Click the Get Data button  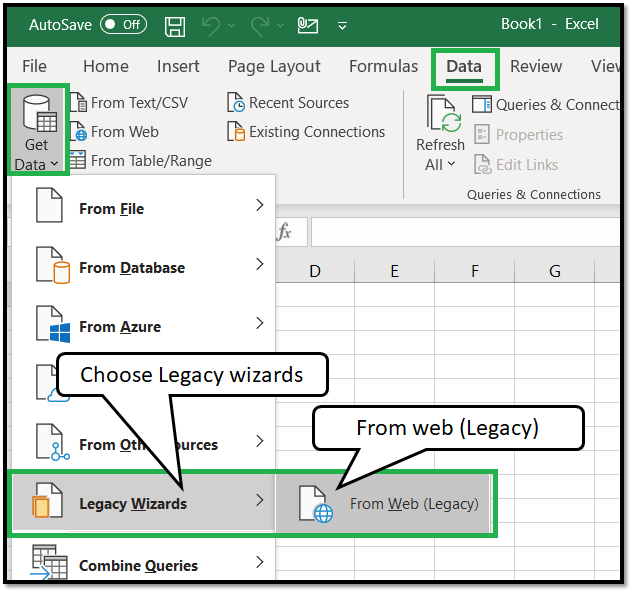point(37,130)
